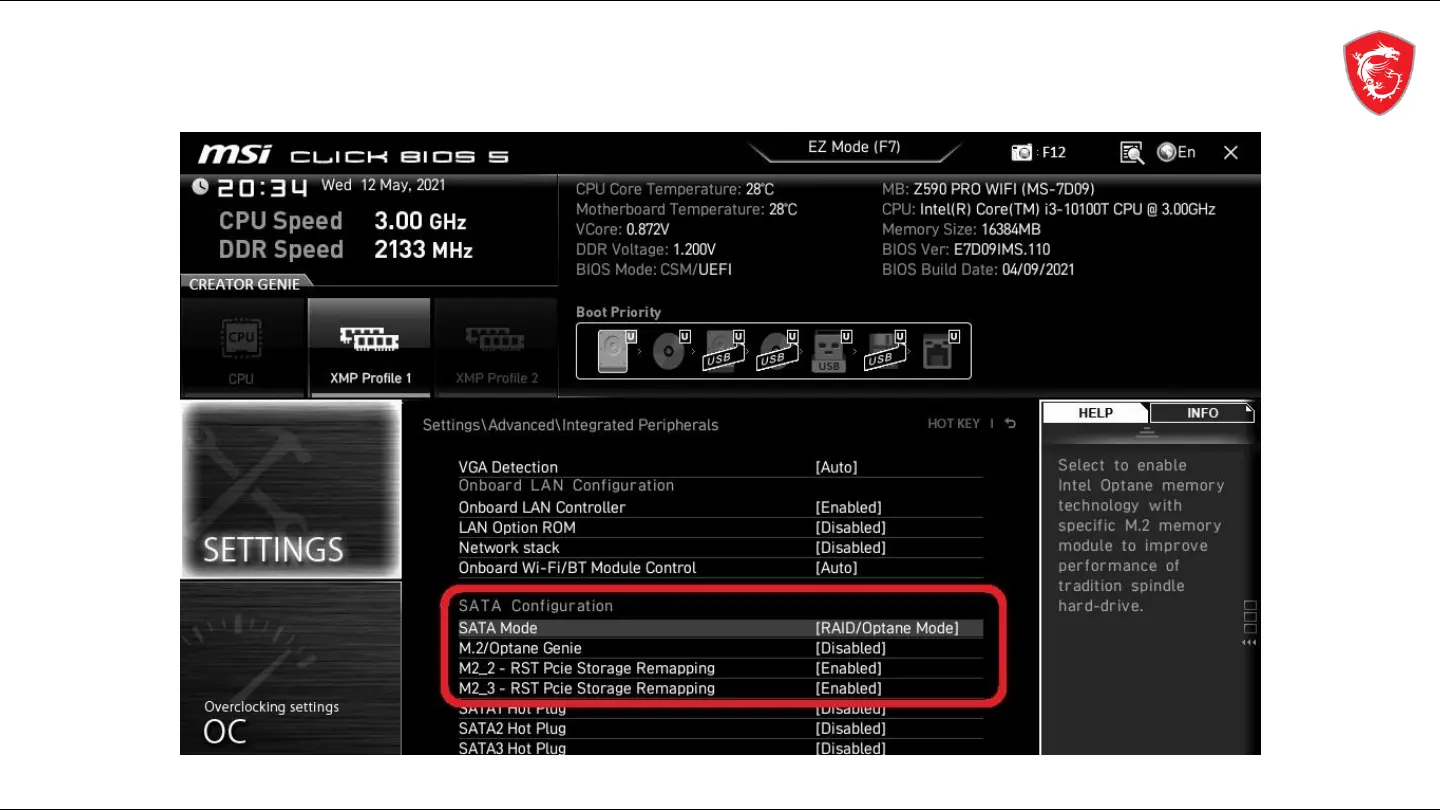The width and height of the screenshot is (1440, 810).
Task: Click the date Wed 12 May, 2021
Action: click(383, 185)
